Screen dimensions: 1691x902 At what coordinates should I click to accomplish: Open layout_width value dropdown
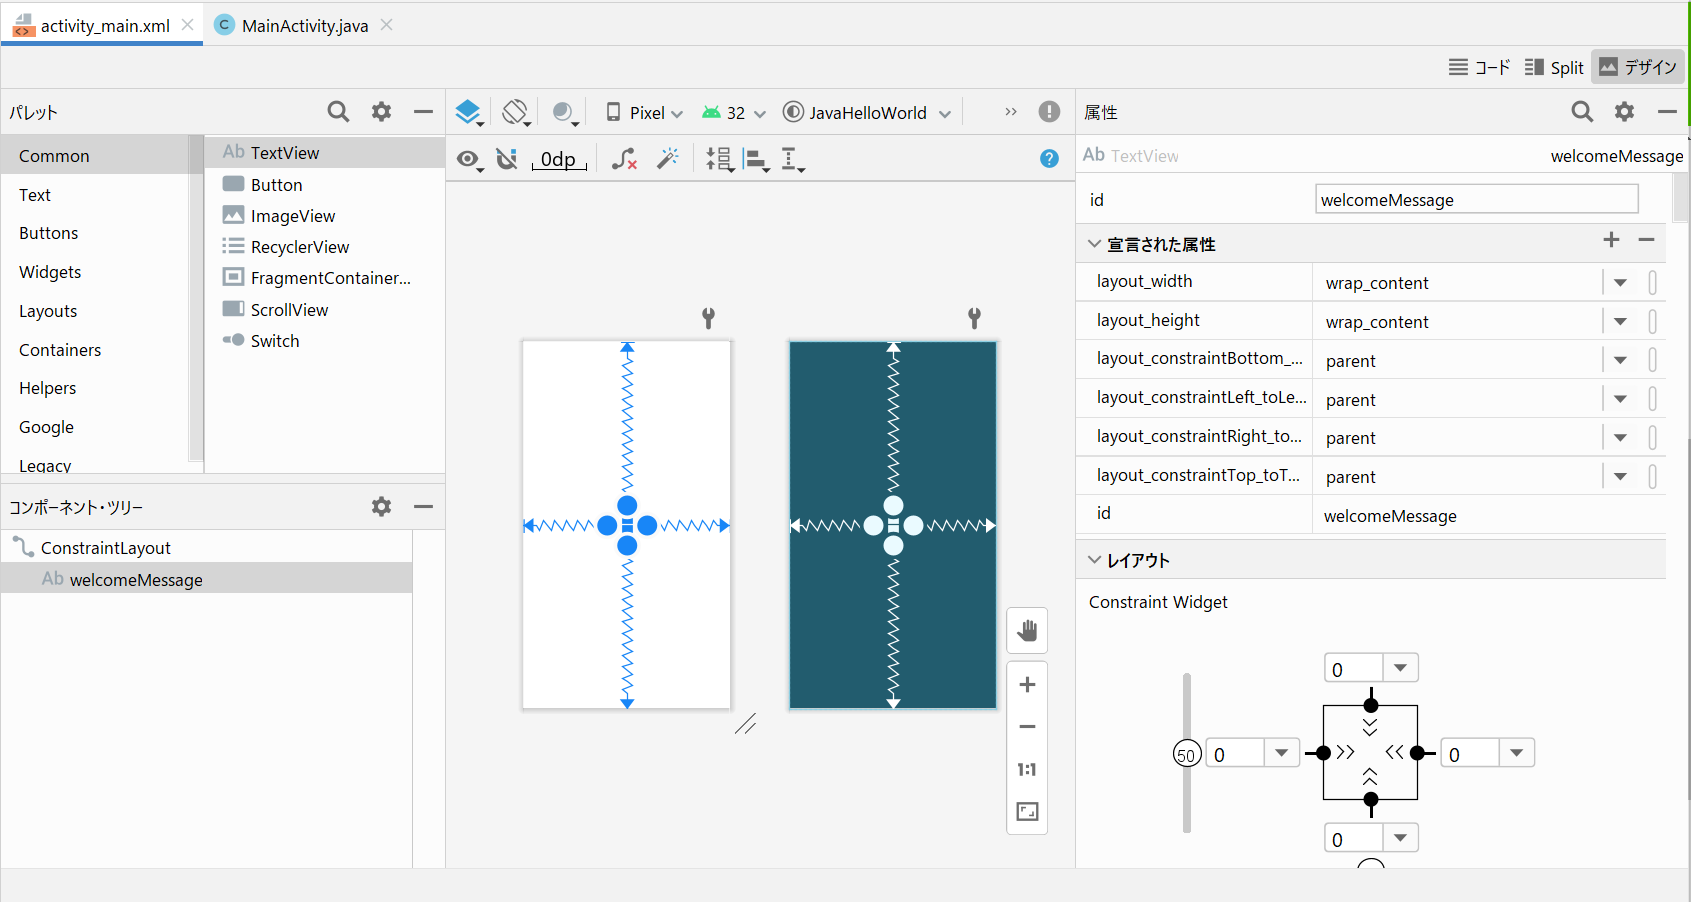pos(1620,283)
